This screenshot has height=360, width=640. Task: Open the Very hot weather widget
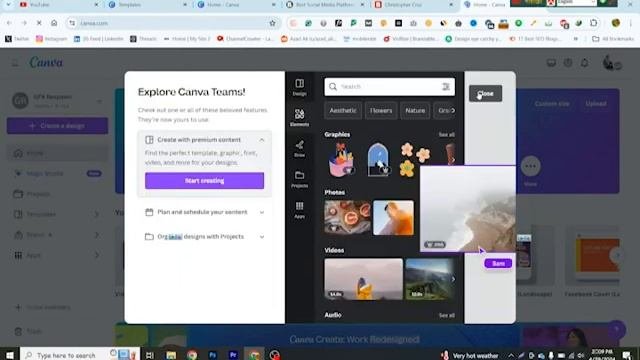click(469, 356)
